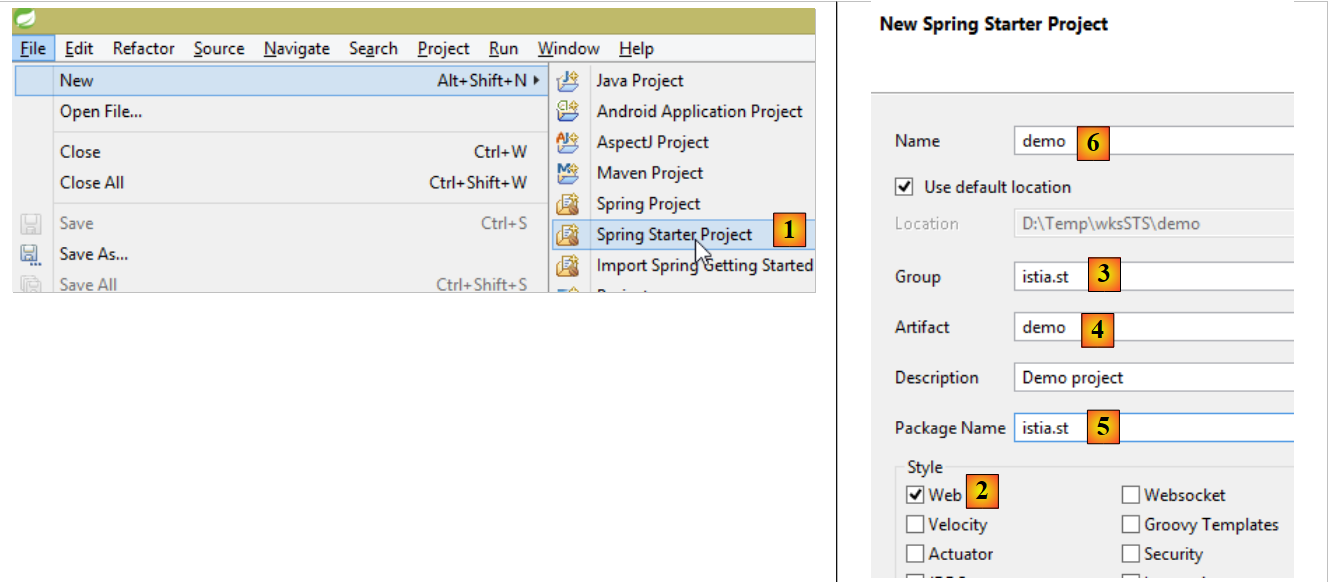Toggle the Web style checkbox
This screenshot has width=1330, height=582.
click(915, 495)
